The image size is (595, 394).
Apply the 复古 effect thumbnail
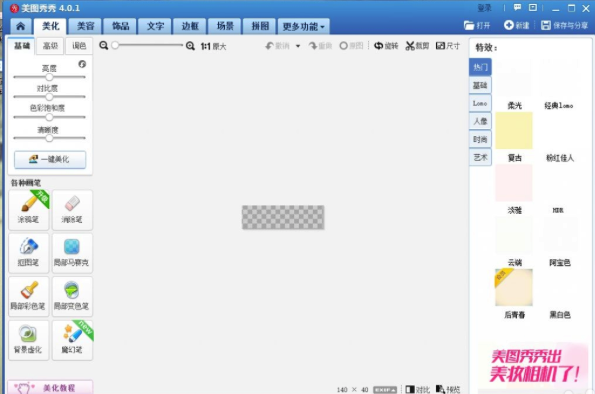coord(514,130)
